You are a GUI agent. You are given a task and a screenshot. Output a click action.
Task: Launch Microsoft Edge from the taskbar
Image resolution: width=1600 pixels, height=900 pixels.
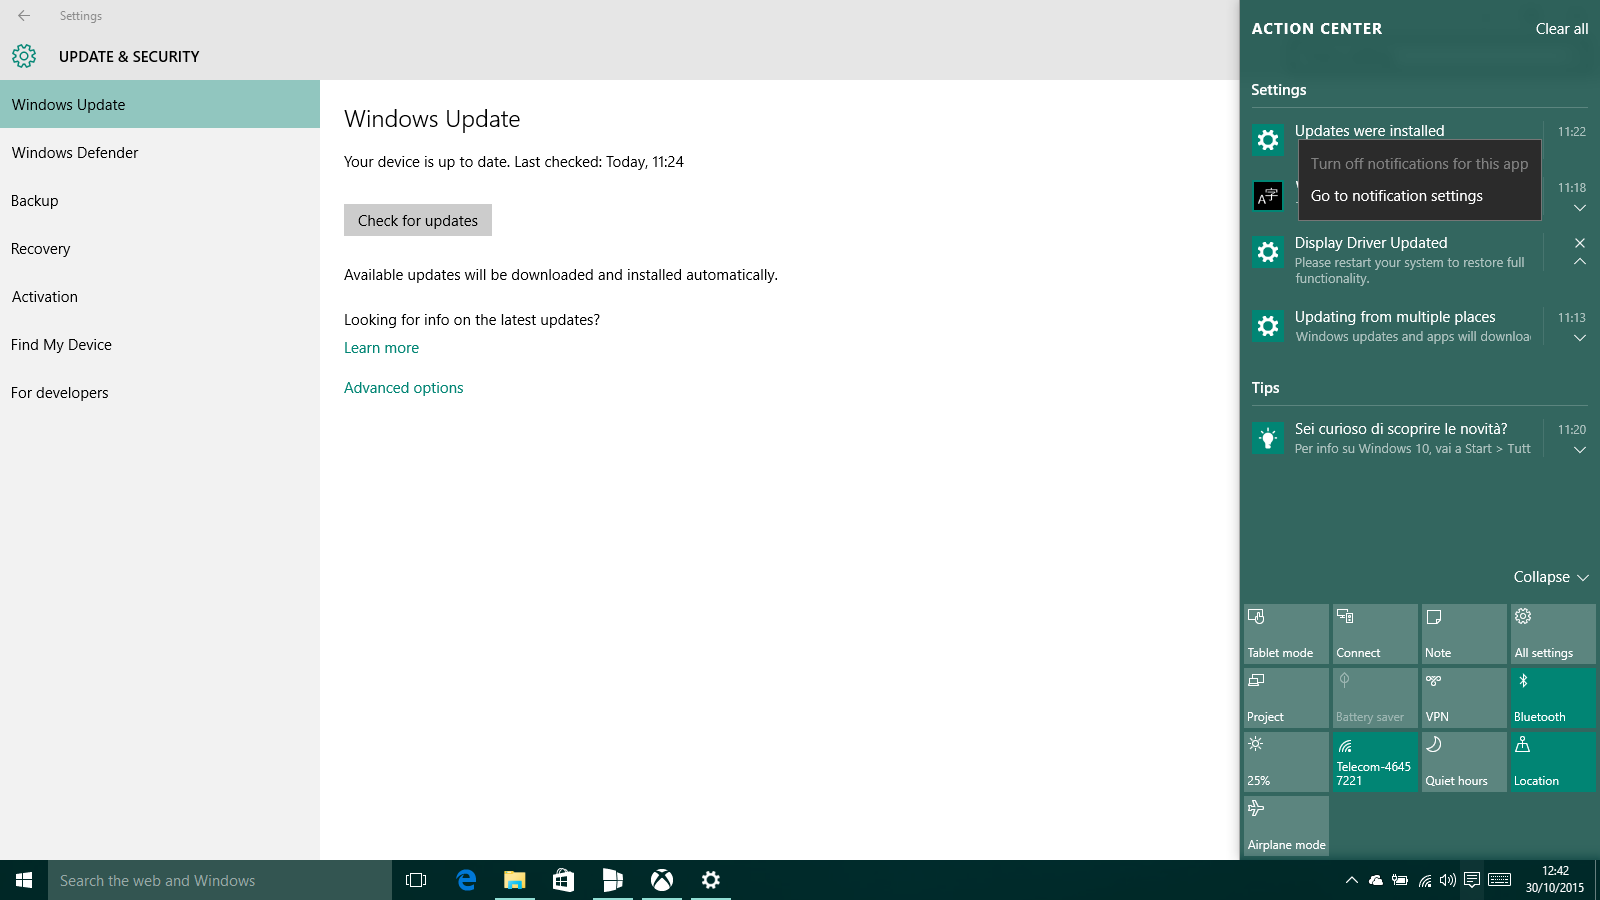click(466, 880)
